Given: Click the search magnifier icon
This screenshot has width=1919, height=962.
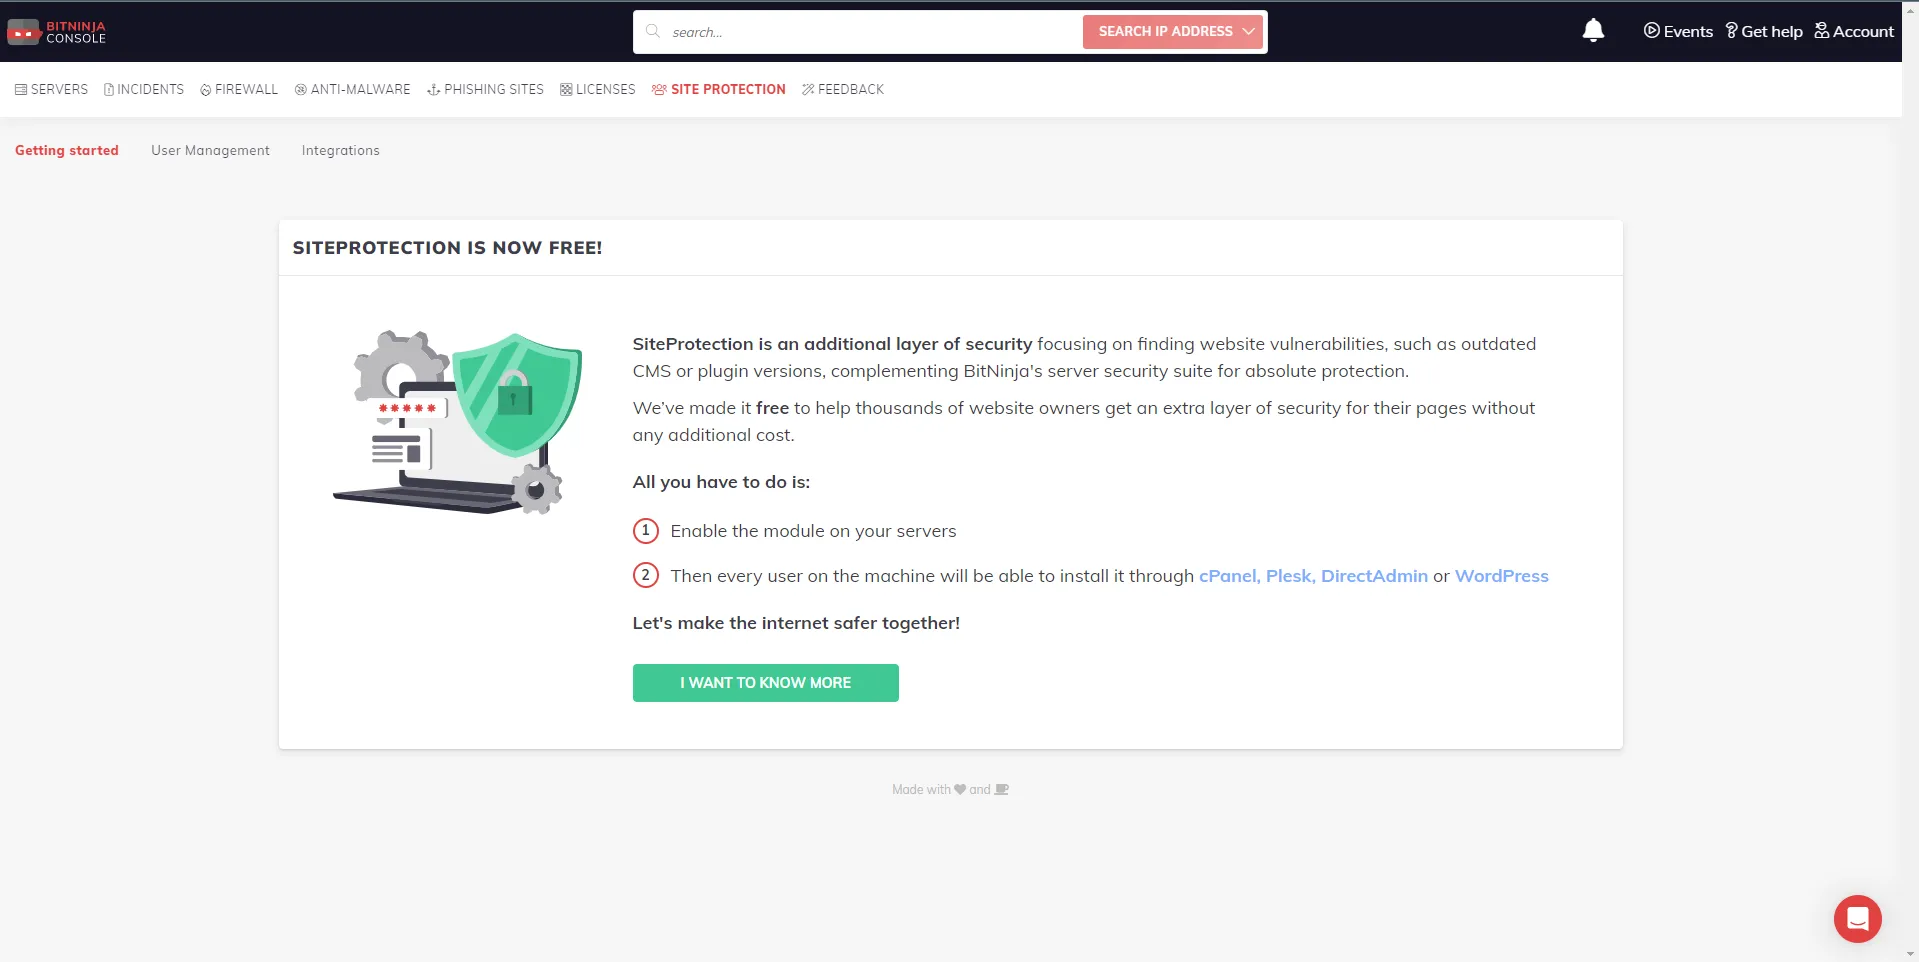Looking at the screenshot, I should [653, 31].
